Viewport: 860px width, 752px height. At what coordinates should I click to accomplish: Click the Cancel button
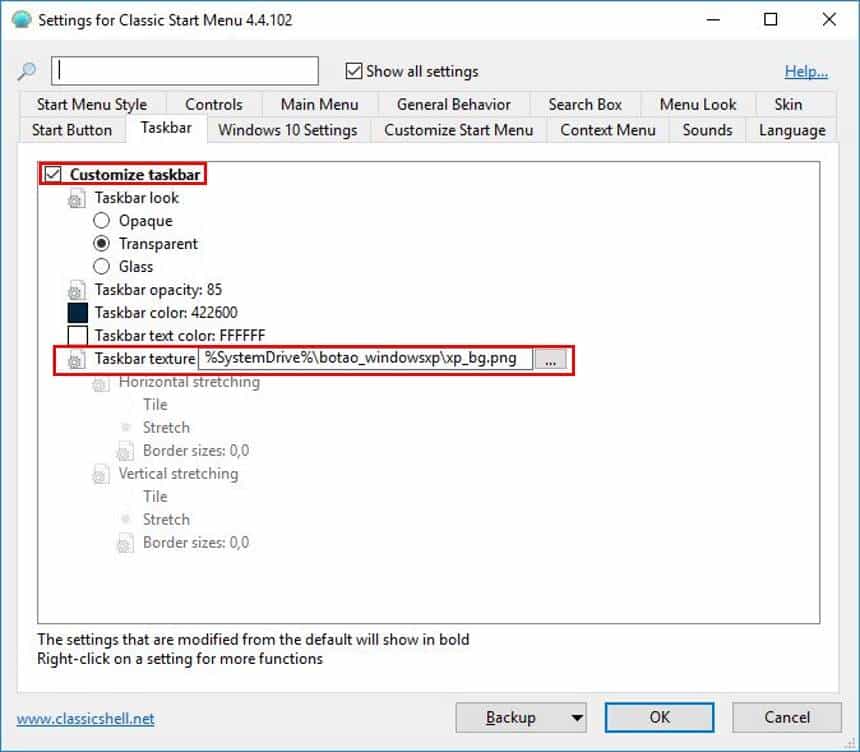787,717
